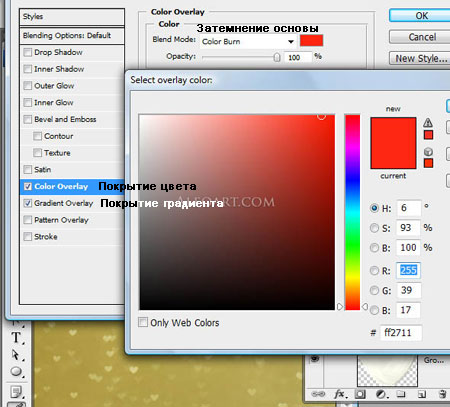Viewport: 450px width, 407px height.
Task: Select the H hue radio button
Action: coord(375,208)
